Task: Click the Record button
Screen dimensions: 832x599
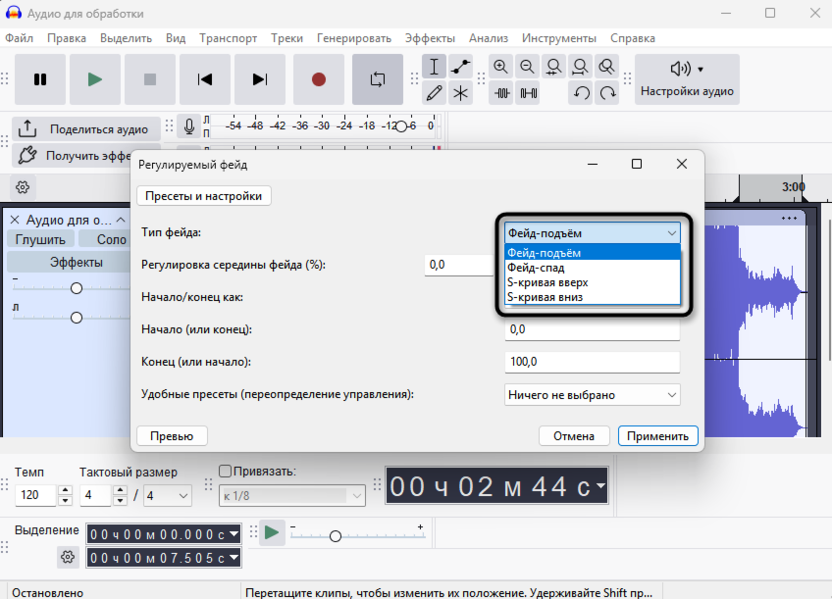Action: [318, 80]
